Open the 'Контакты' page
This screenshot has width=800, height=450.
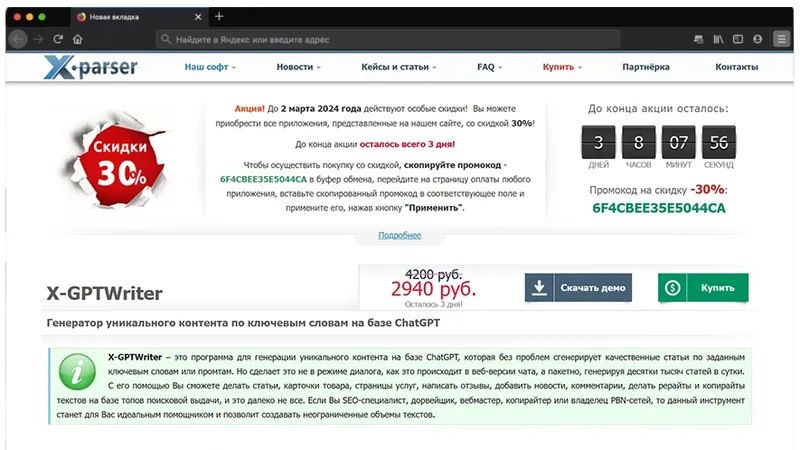[x=736, y=67]
